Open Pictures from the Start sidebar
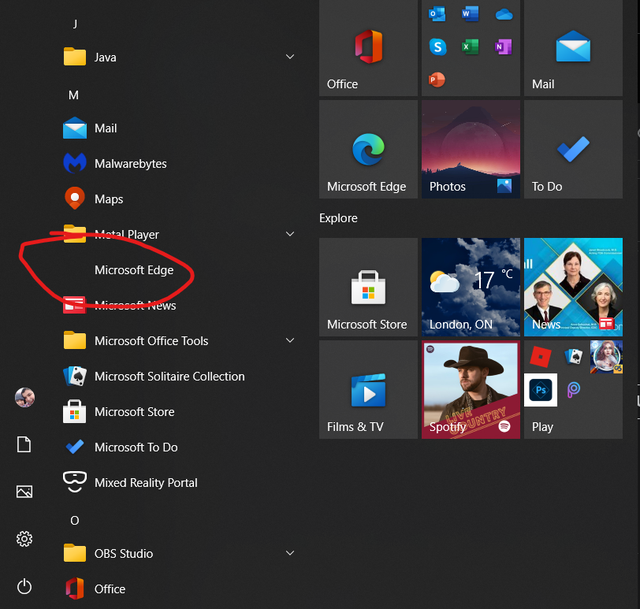The width and height of the screenshot is (640, 609). click(x=24, y=491)
